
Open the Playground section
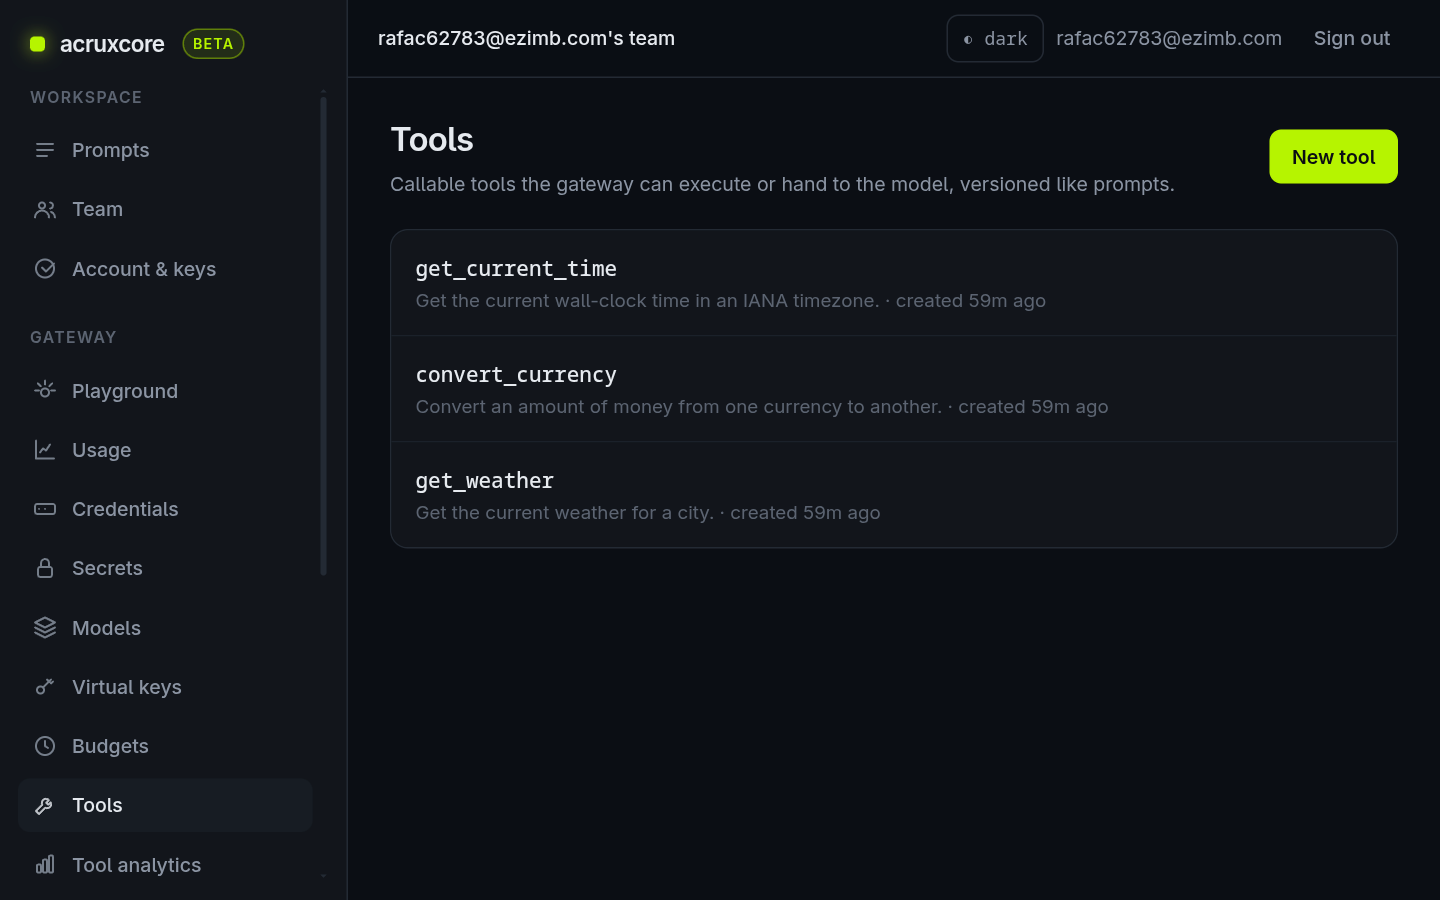pos(165,391)
